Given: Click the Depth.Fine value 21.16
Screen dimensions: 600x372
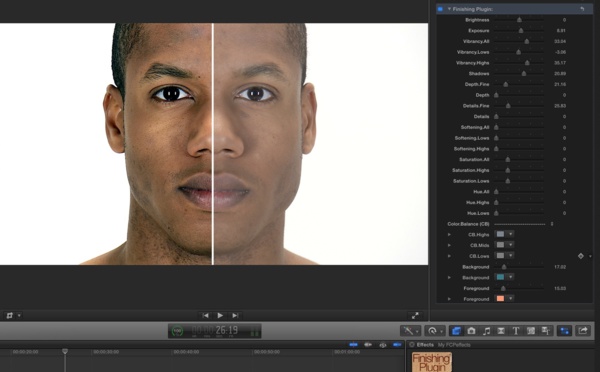Looking at the screenshot, I should coord(560,84).
